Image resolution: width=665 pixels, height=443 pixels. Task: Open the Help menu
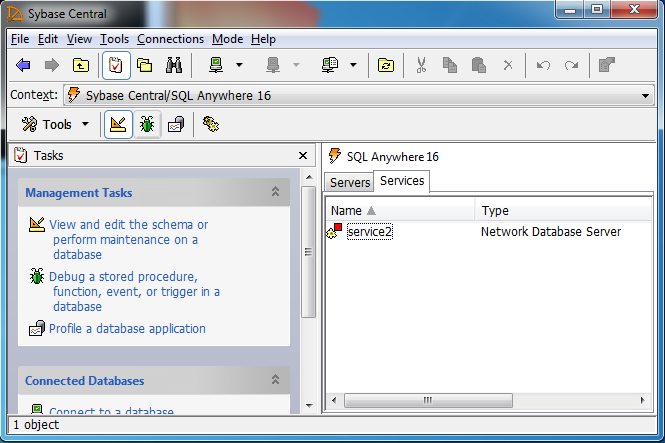(263, 39)
